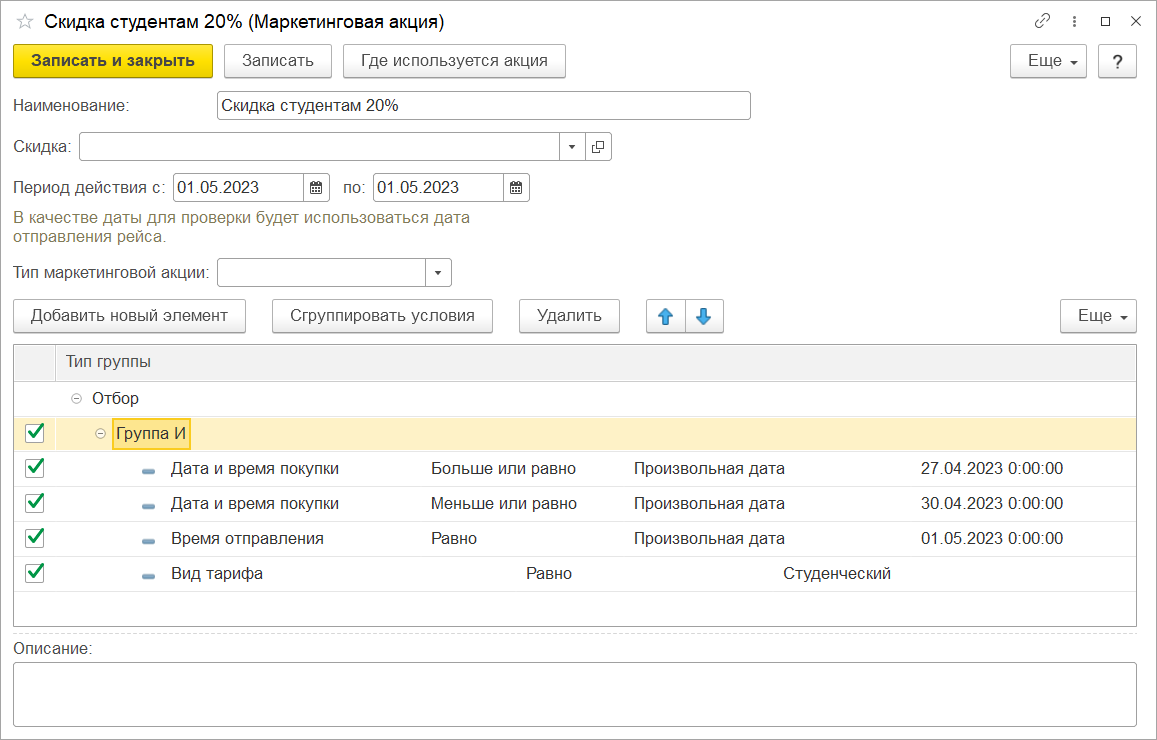Toggle checkbox for purchase date 30.04.2023 condition
The height and width of the screenshot is (740, 1157).
[35, 503]
